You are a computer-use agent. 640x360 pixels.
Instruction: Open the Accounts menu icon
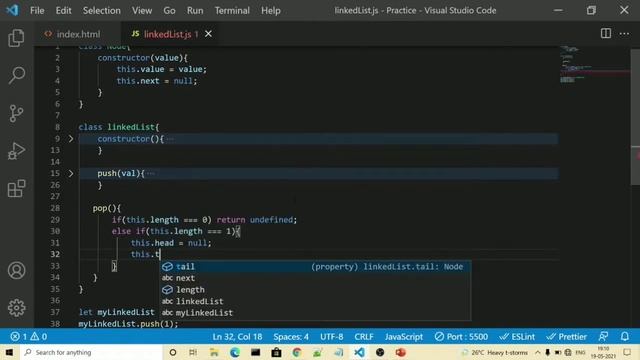tap(16, 270)
